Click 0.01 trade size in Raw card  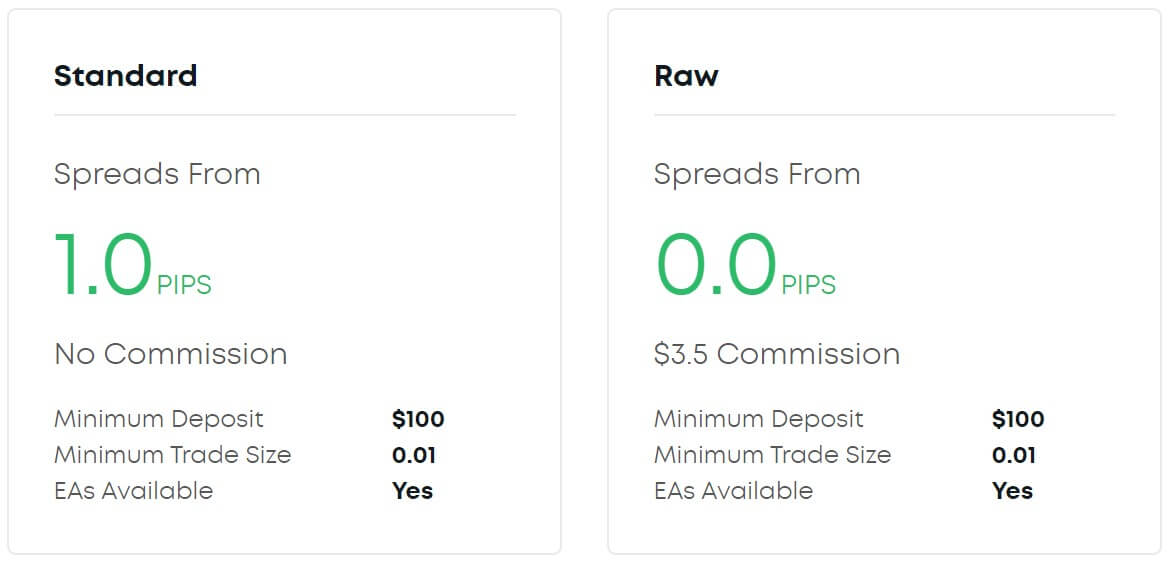(x=1014, y=455)
